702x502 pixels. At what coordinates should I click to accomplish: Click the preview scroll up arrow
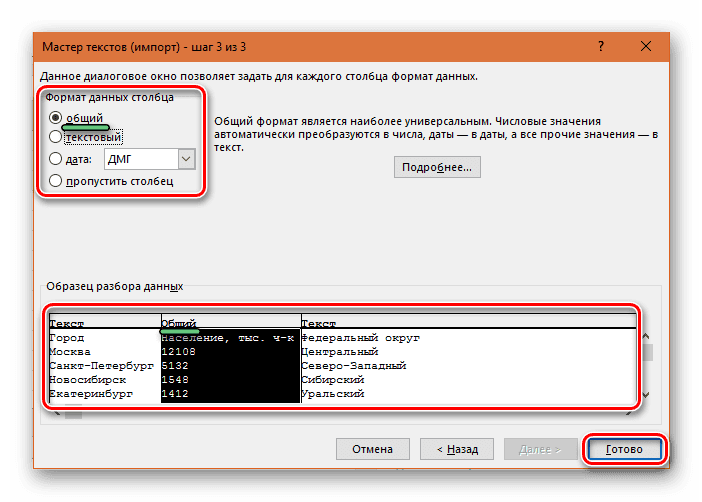pyautogui.click(x=646, y=336)
